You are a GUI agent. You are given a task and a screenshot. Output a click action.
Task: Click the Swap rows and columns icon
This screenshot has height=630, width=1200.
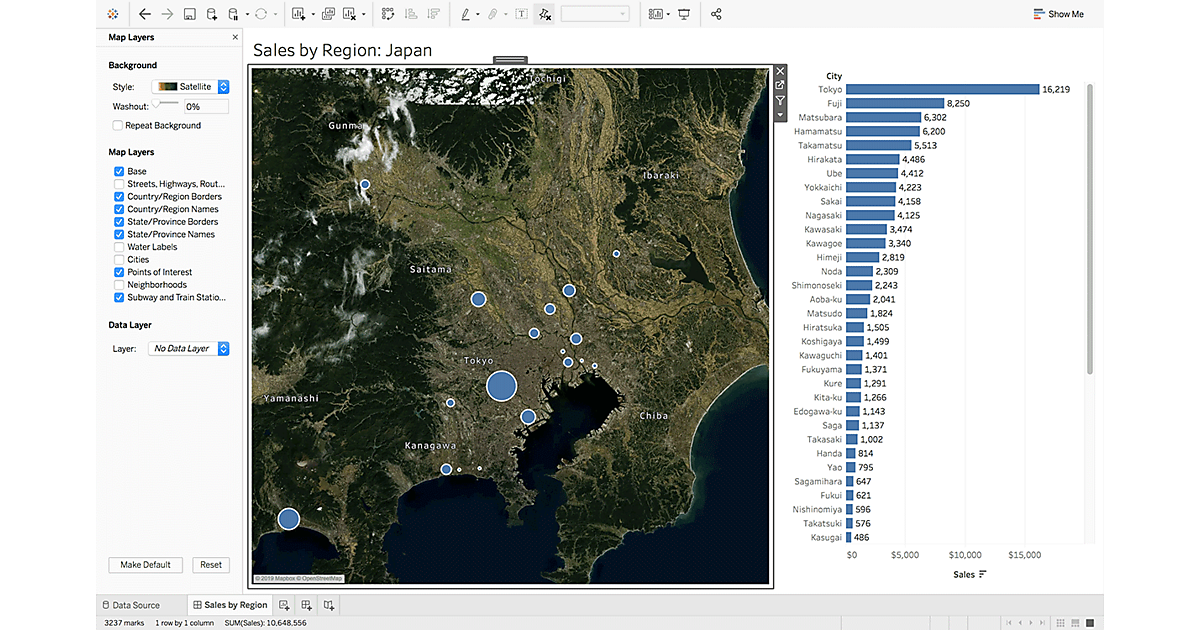click(388, 14)
